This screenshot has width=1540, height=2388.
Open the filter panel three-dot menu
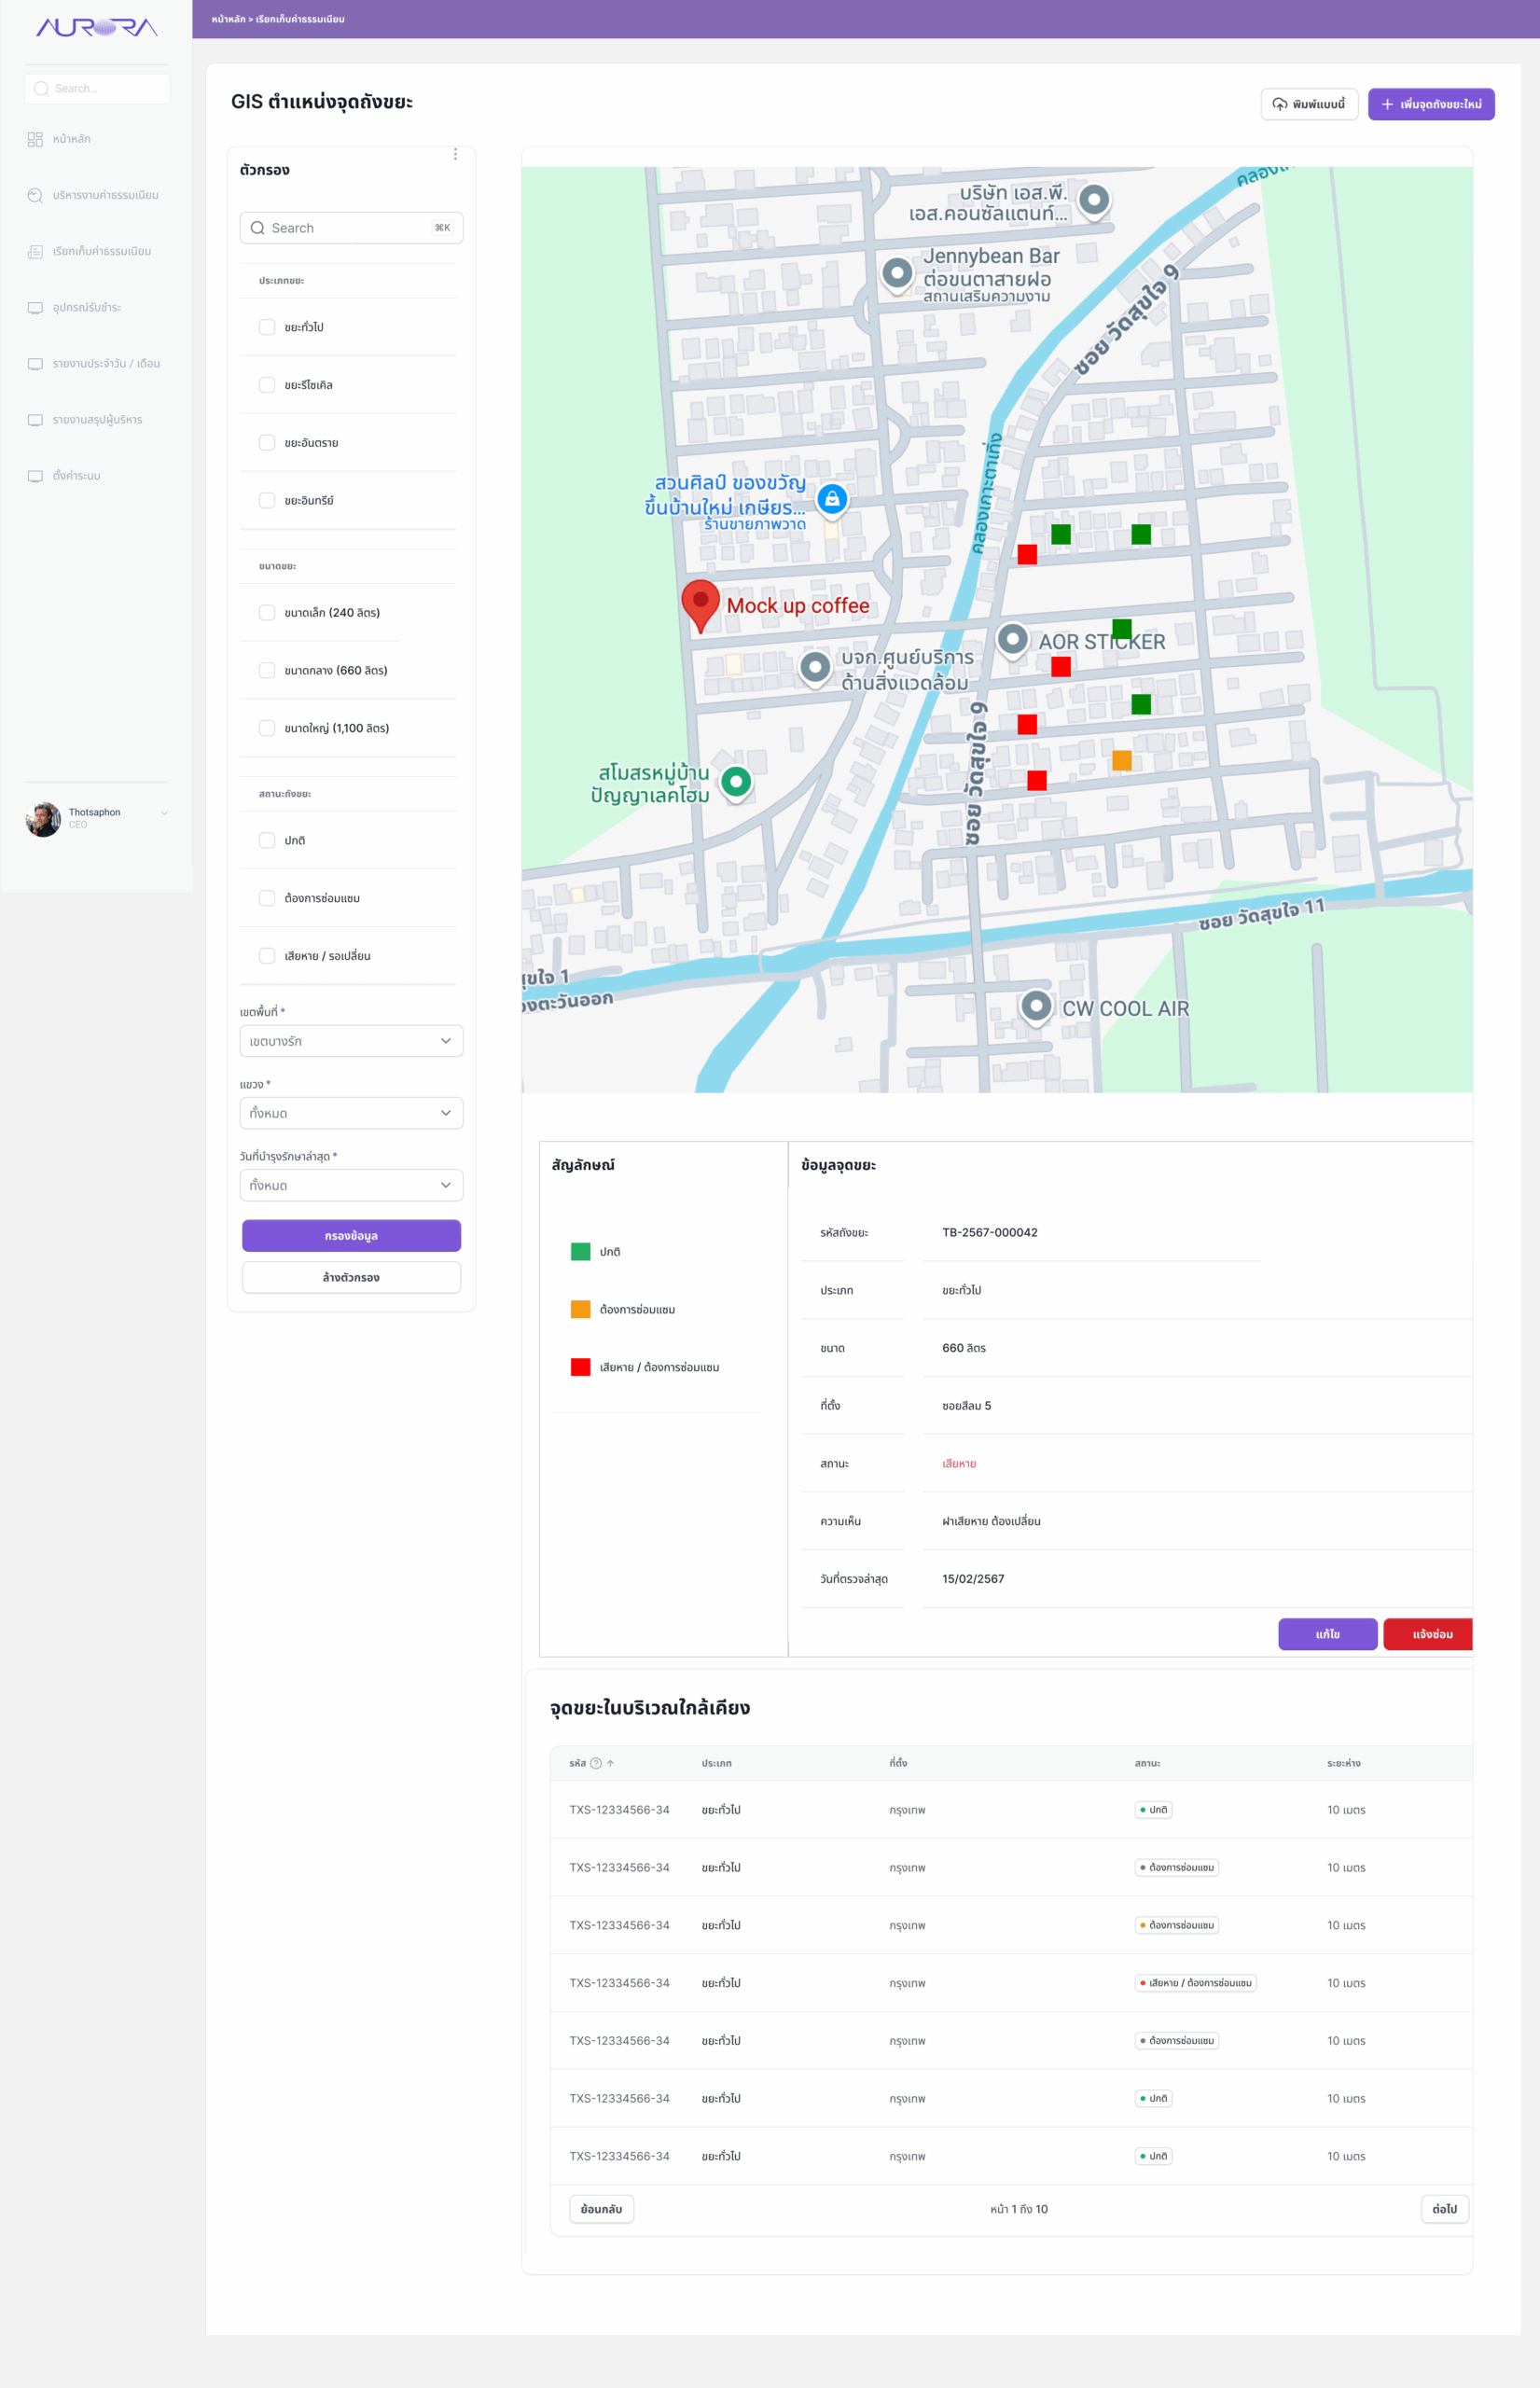pyautogui.click(x=455, y=154)
